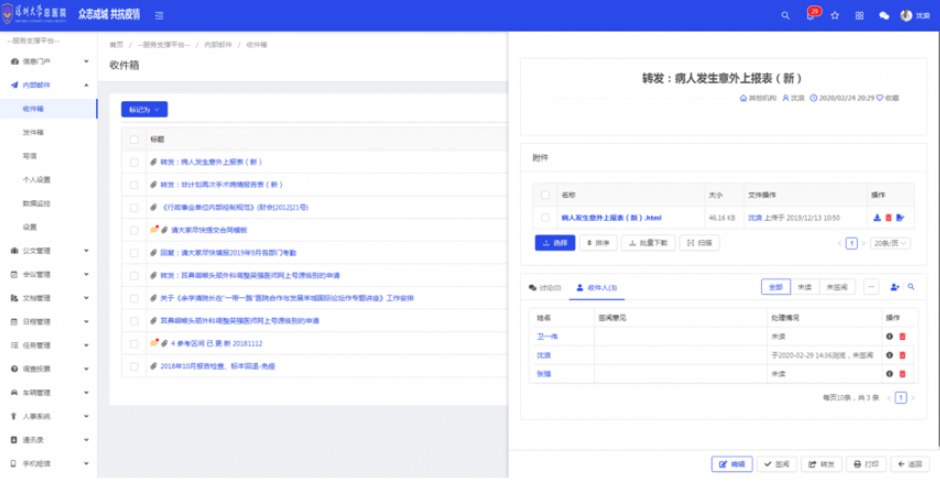The width and height of the screenshot is (940, 482).
Task: Delete recipient 张强 with trash icon
Action: (x=902, y=374)
